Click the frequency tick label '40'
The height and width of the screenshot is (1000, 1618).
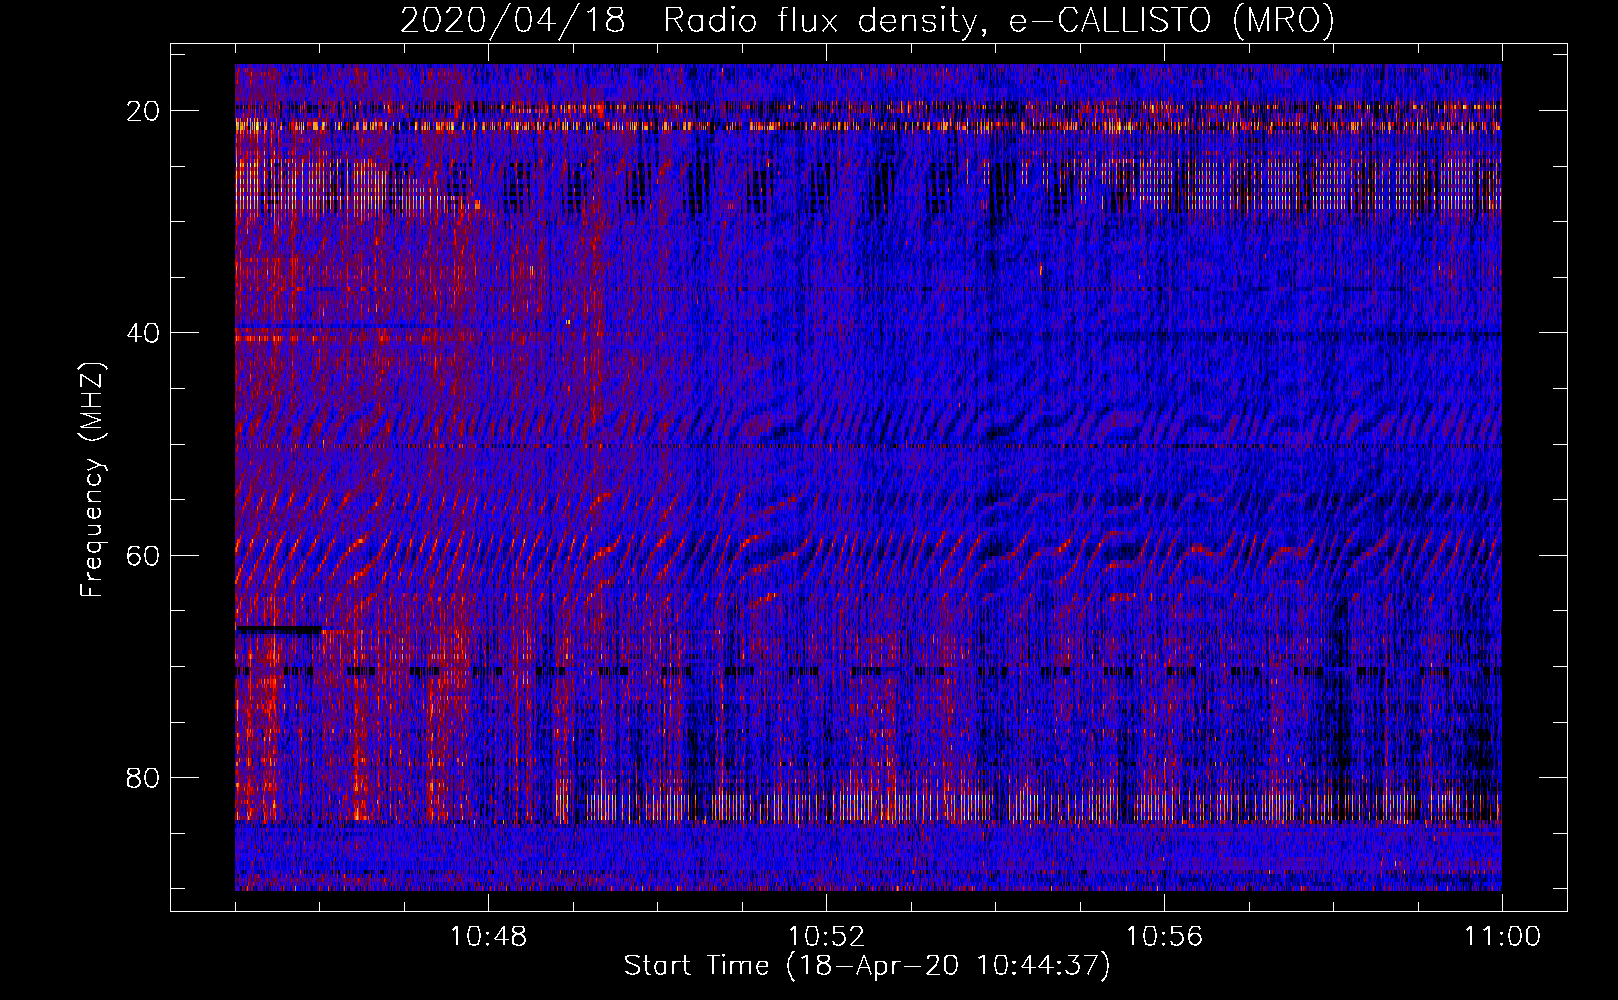pos(144,333)
